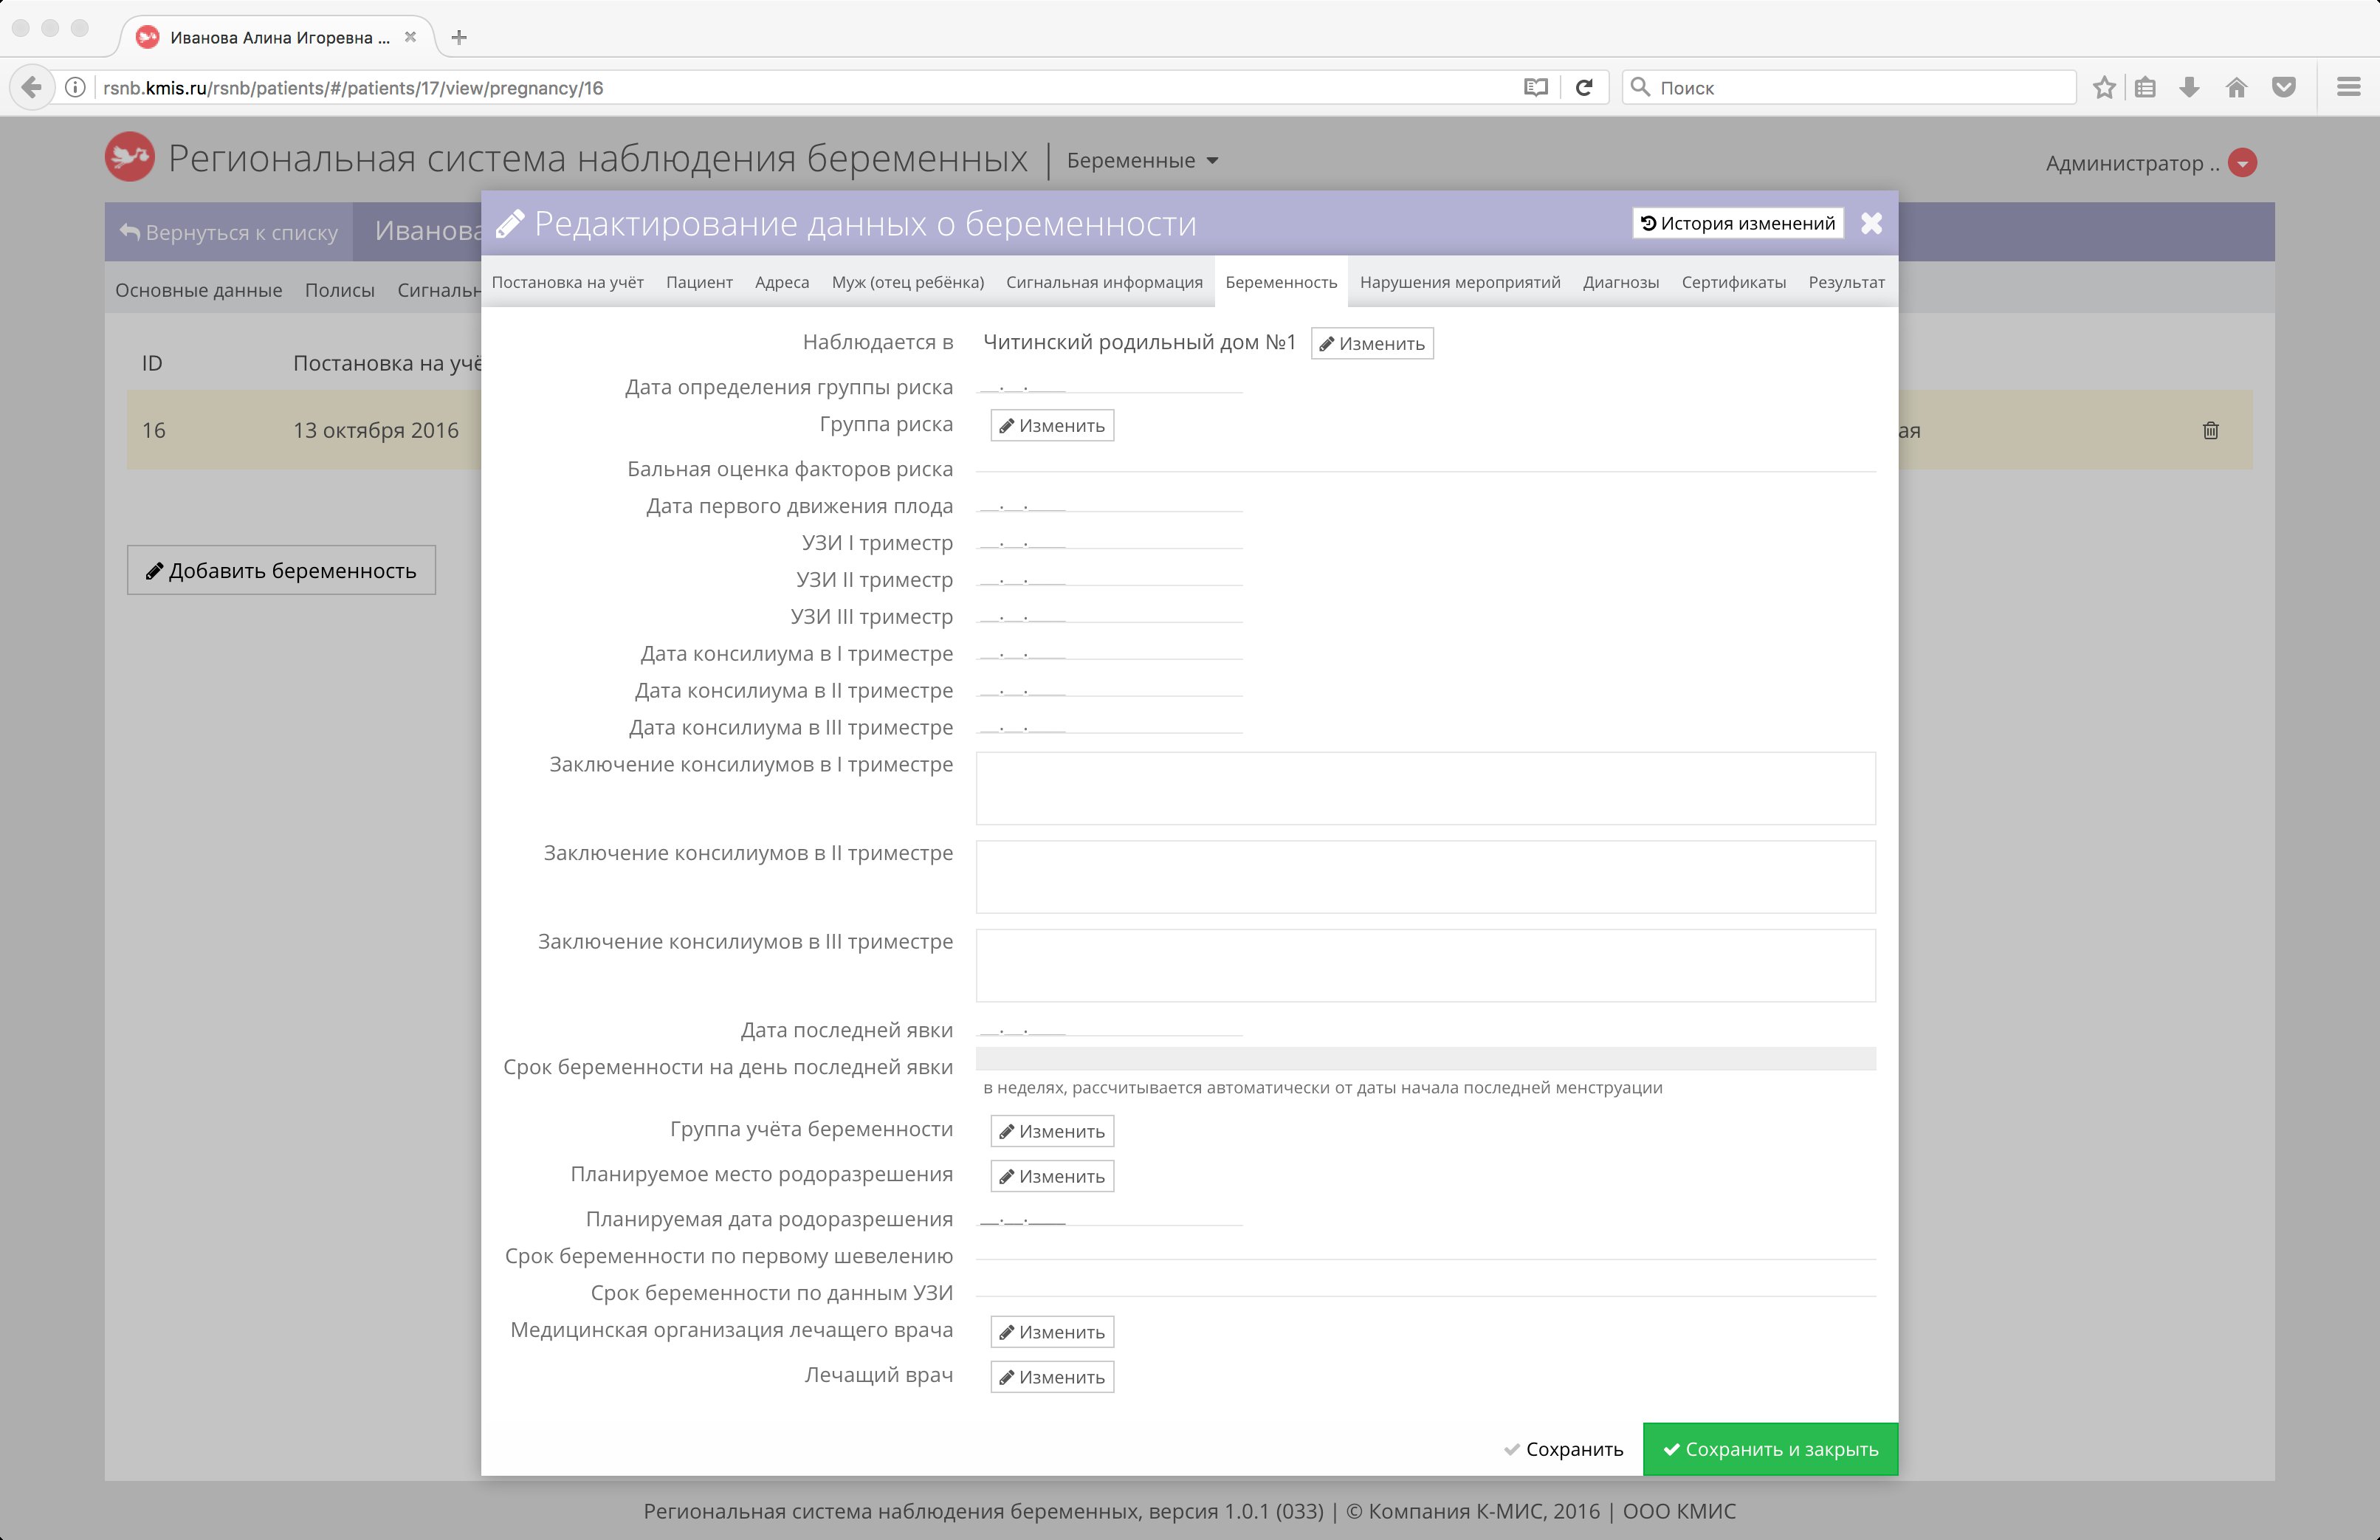Viewport: 2380px width, 1540px height.
Task: Click the bookmark star icon in browser toolbar
Action: coord(2104,88)
